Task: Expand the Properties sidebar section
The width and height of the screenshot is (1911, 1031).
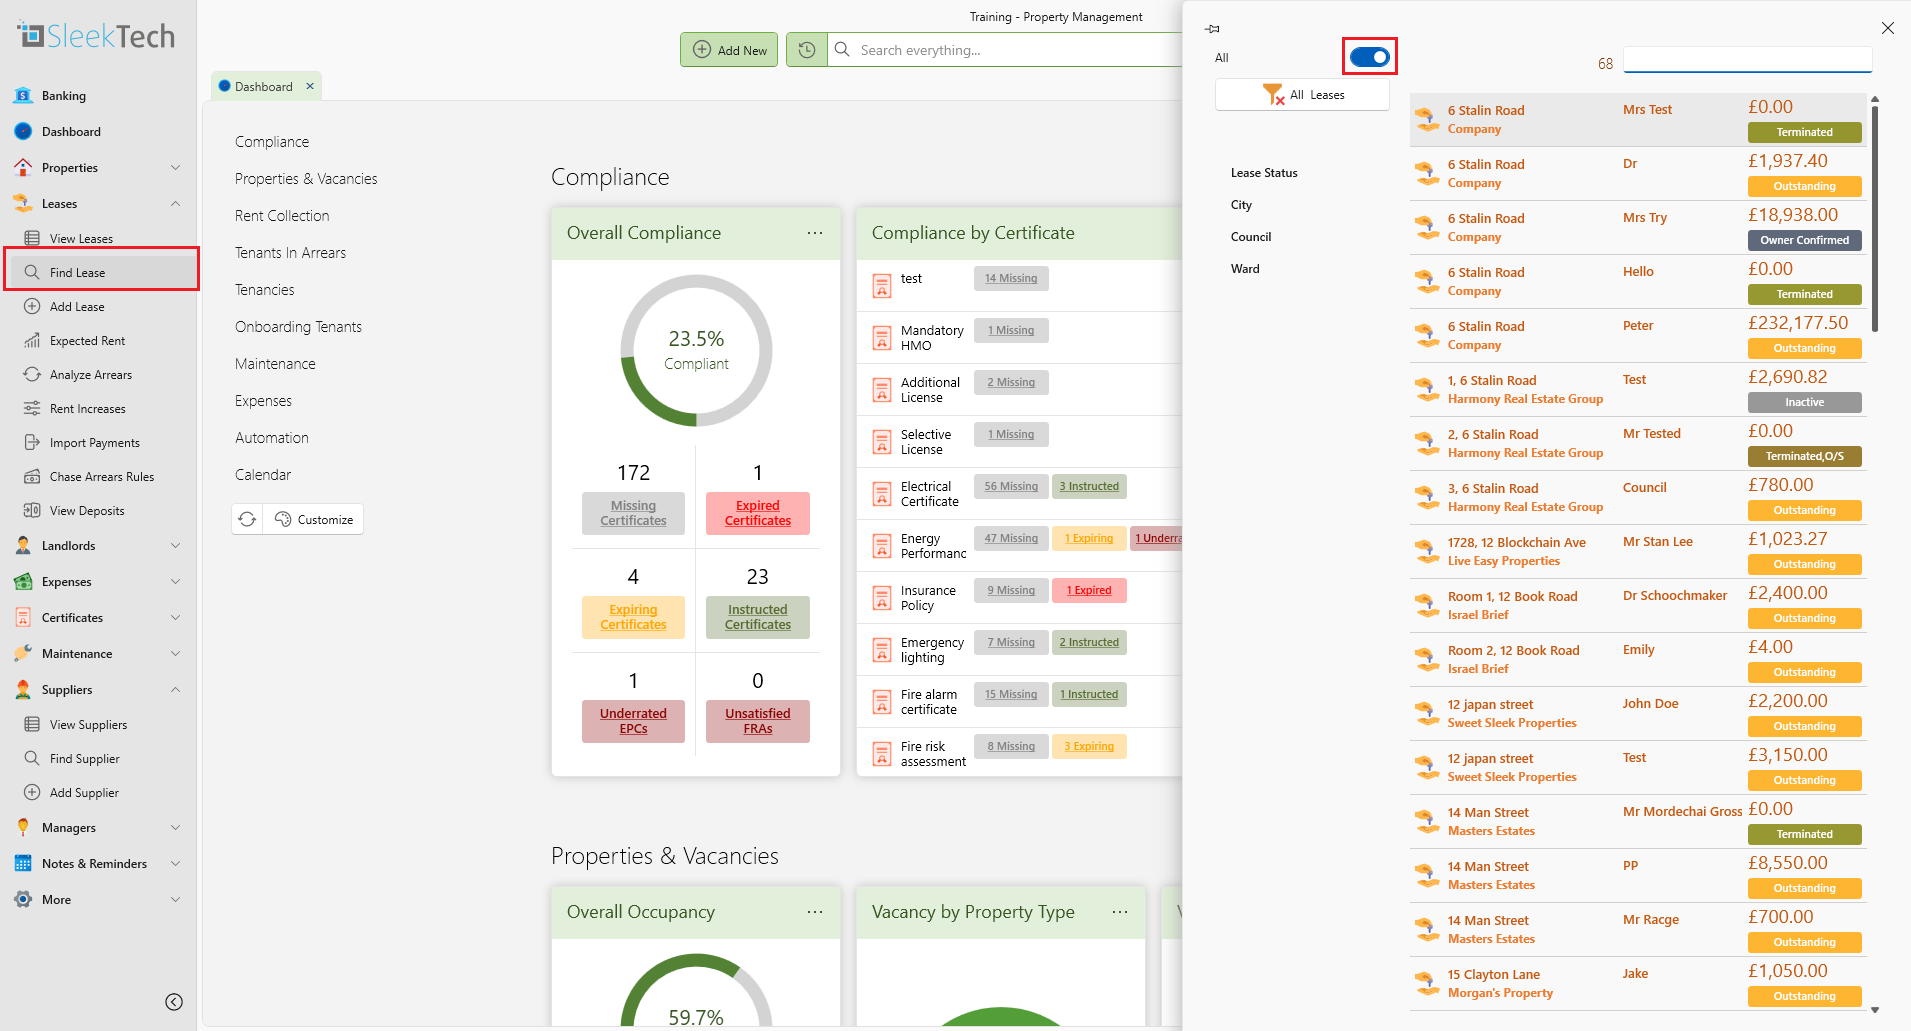Action: pyautogui.click(x=176, y=168)
